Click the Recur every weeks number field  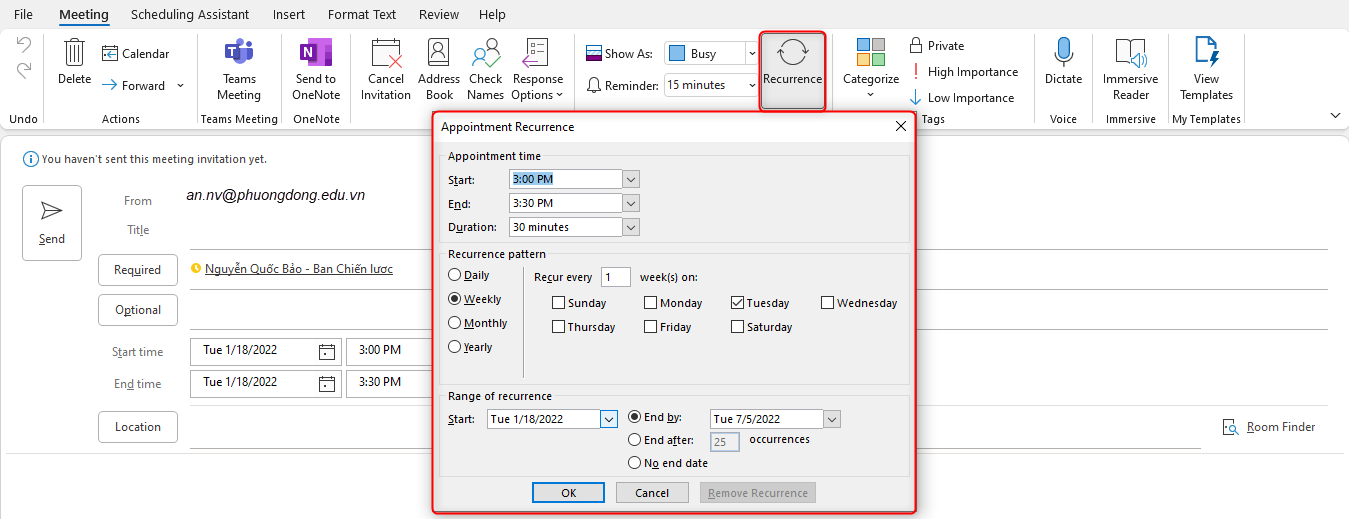click(x=616, y=277)
